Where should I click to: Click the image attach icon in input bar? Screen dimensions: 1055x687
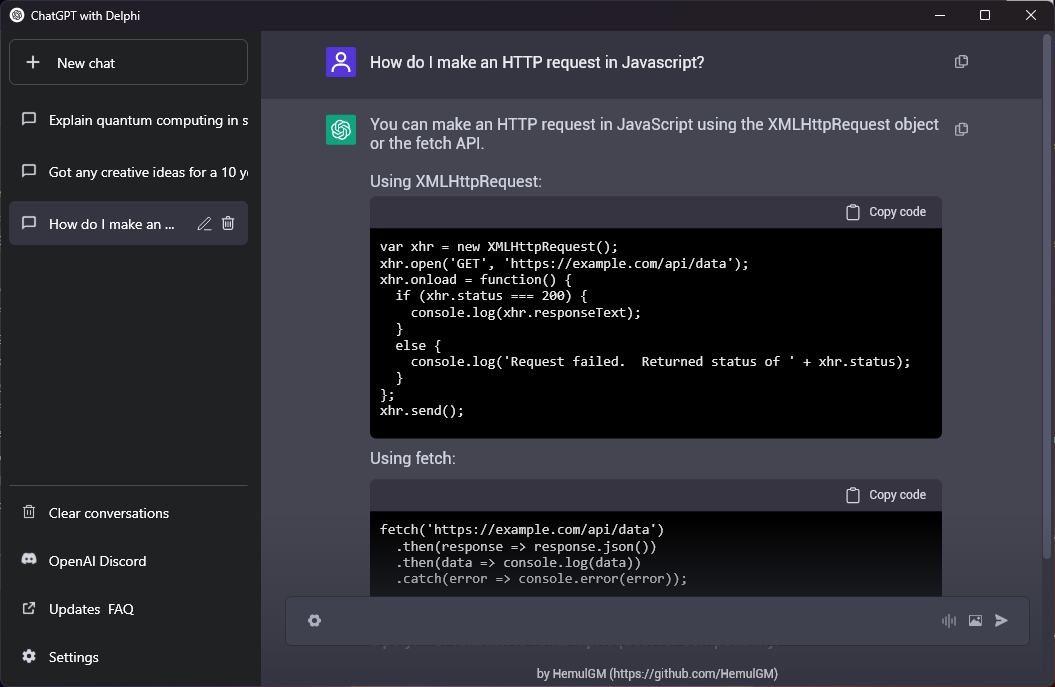[x=975, y=621]
